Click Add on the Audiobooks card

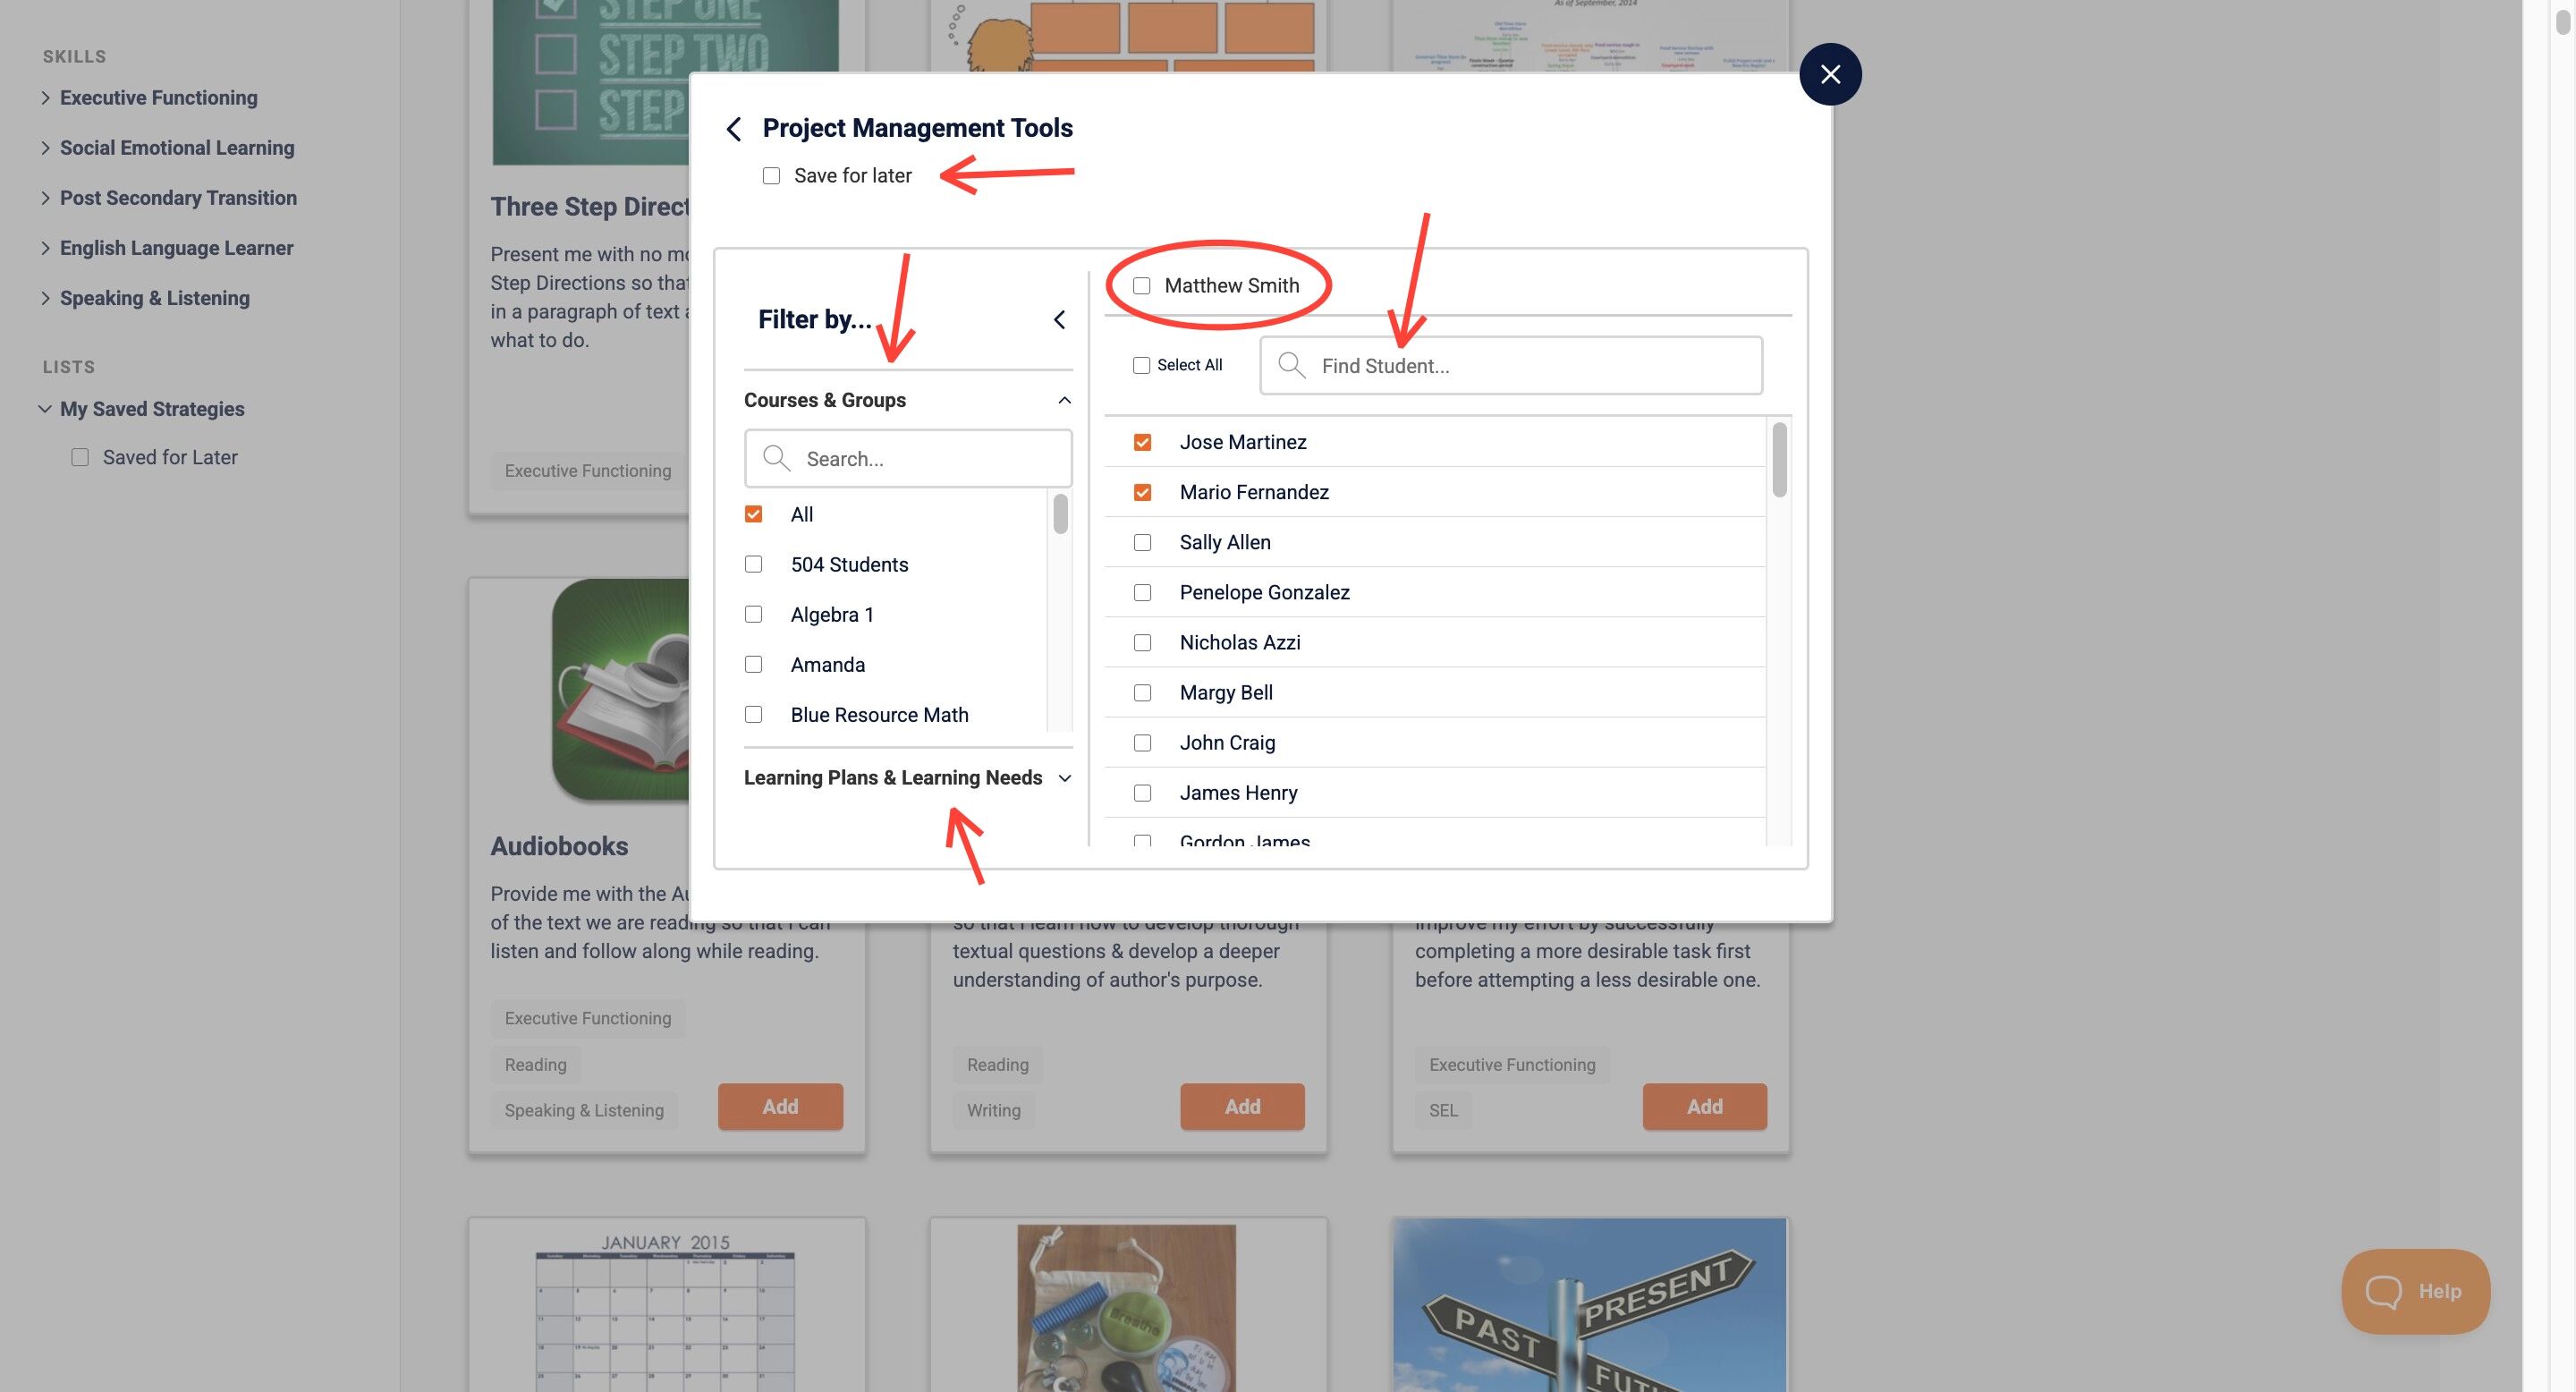(x=780, y=1107)
